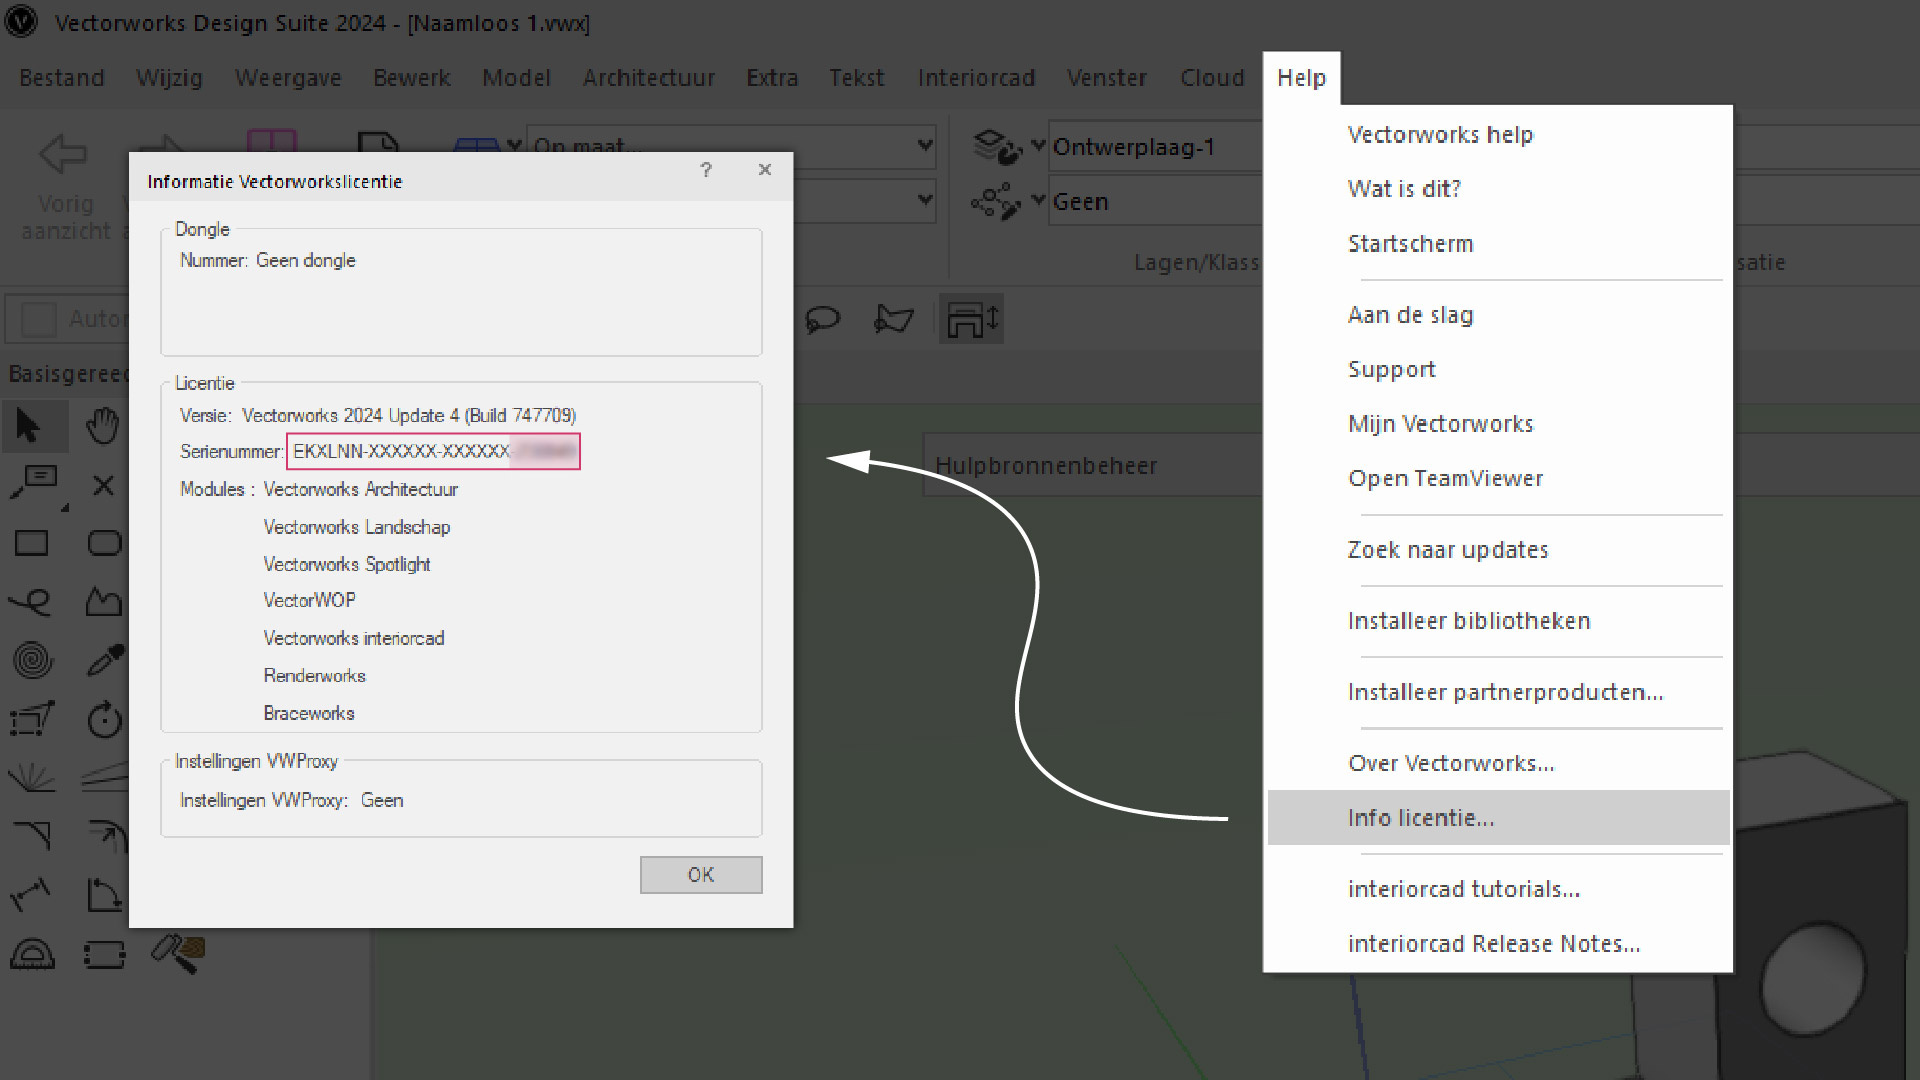This screenshot has width=1920, height=1080.
Task: Select the dashed rectangle with handles tool
Action: (x=105, y=955)
